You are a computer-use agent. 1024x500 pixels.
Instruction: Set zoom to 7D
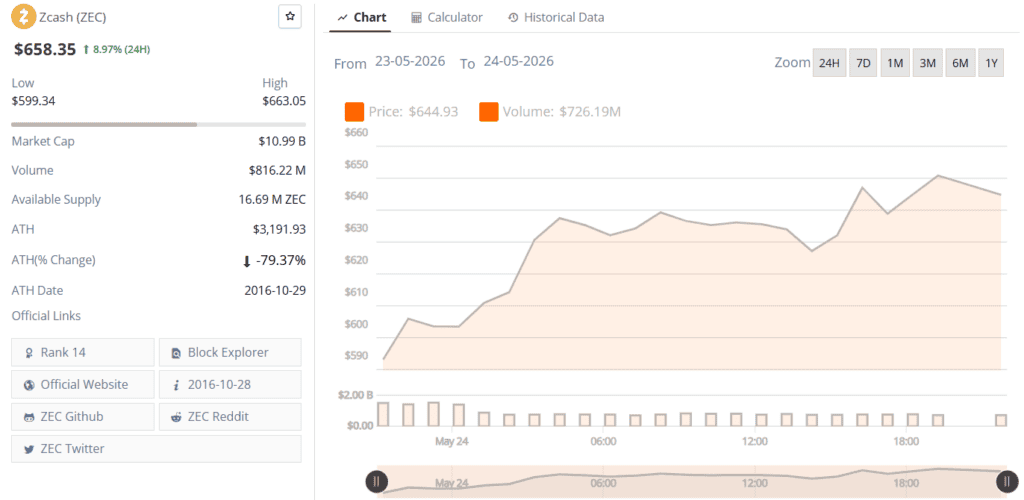[x=863, y=63]
